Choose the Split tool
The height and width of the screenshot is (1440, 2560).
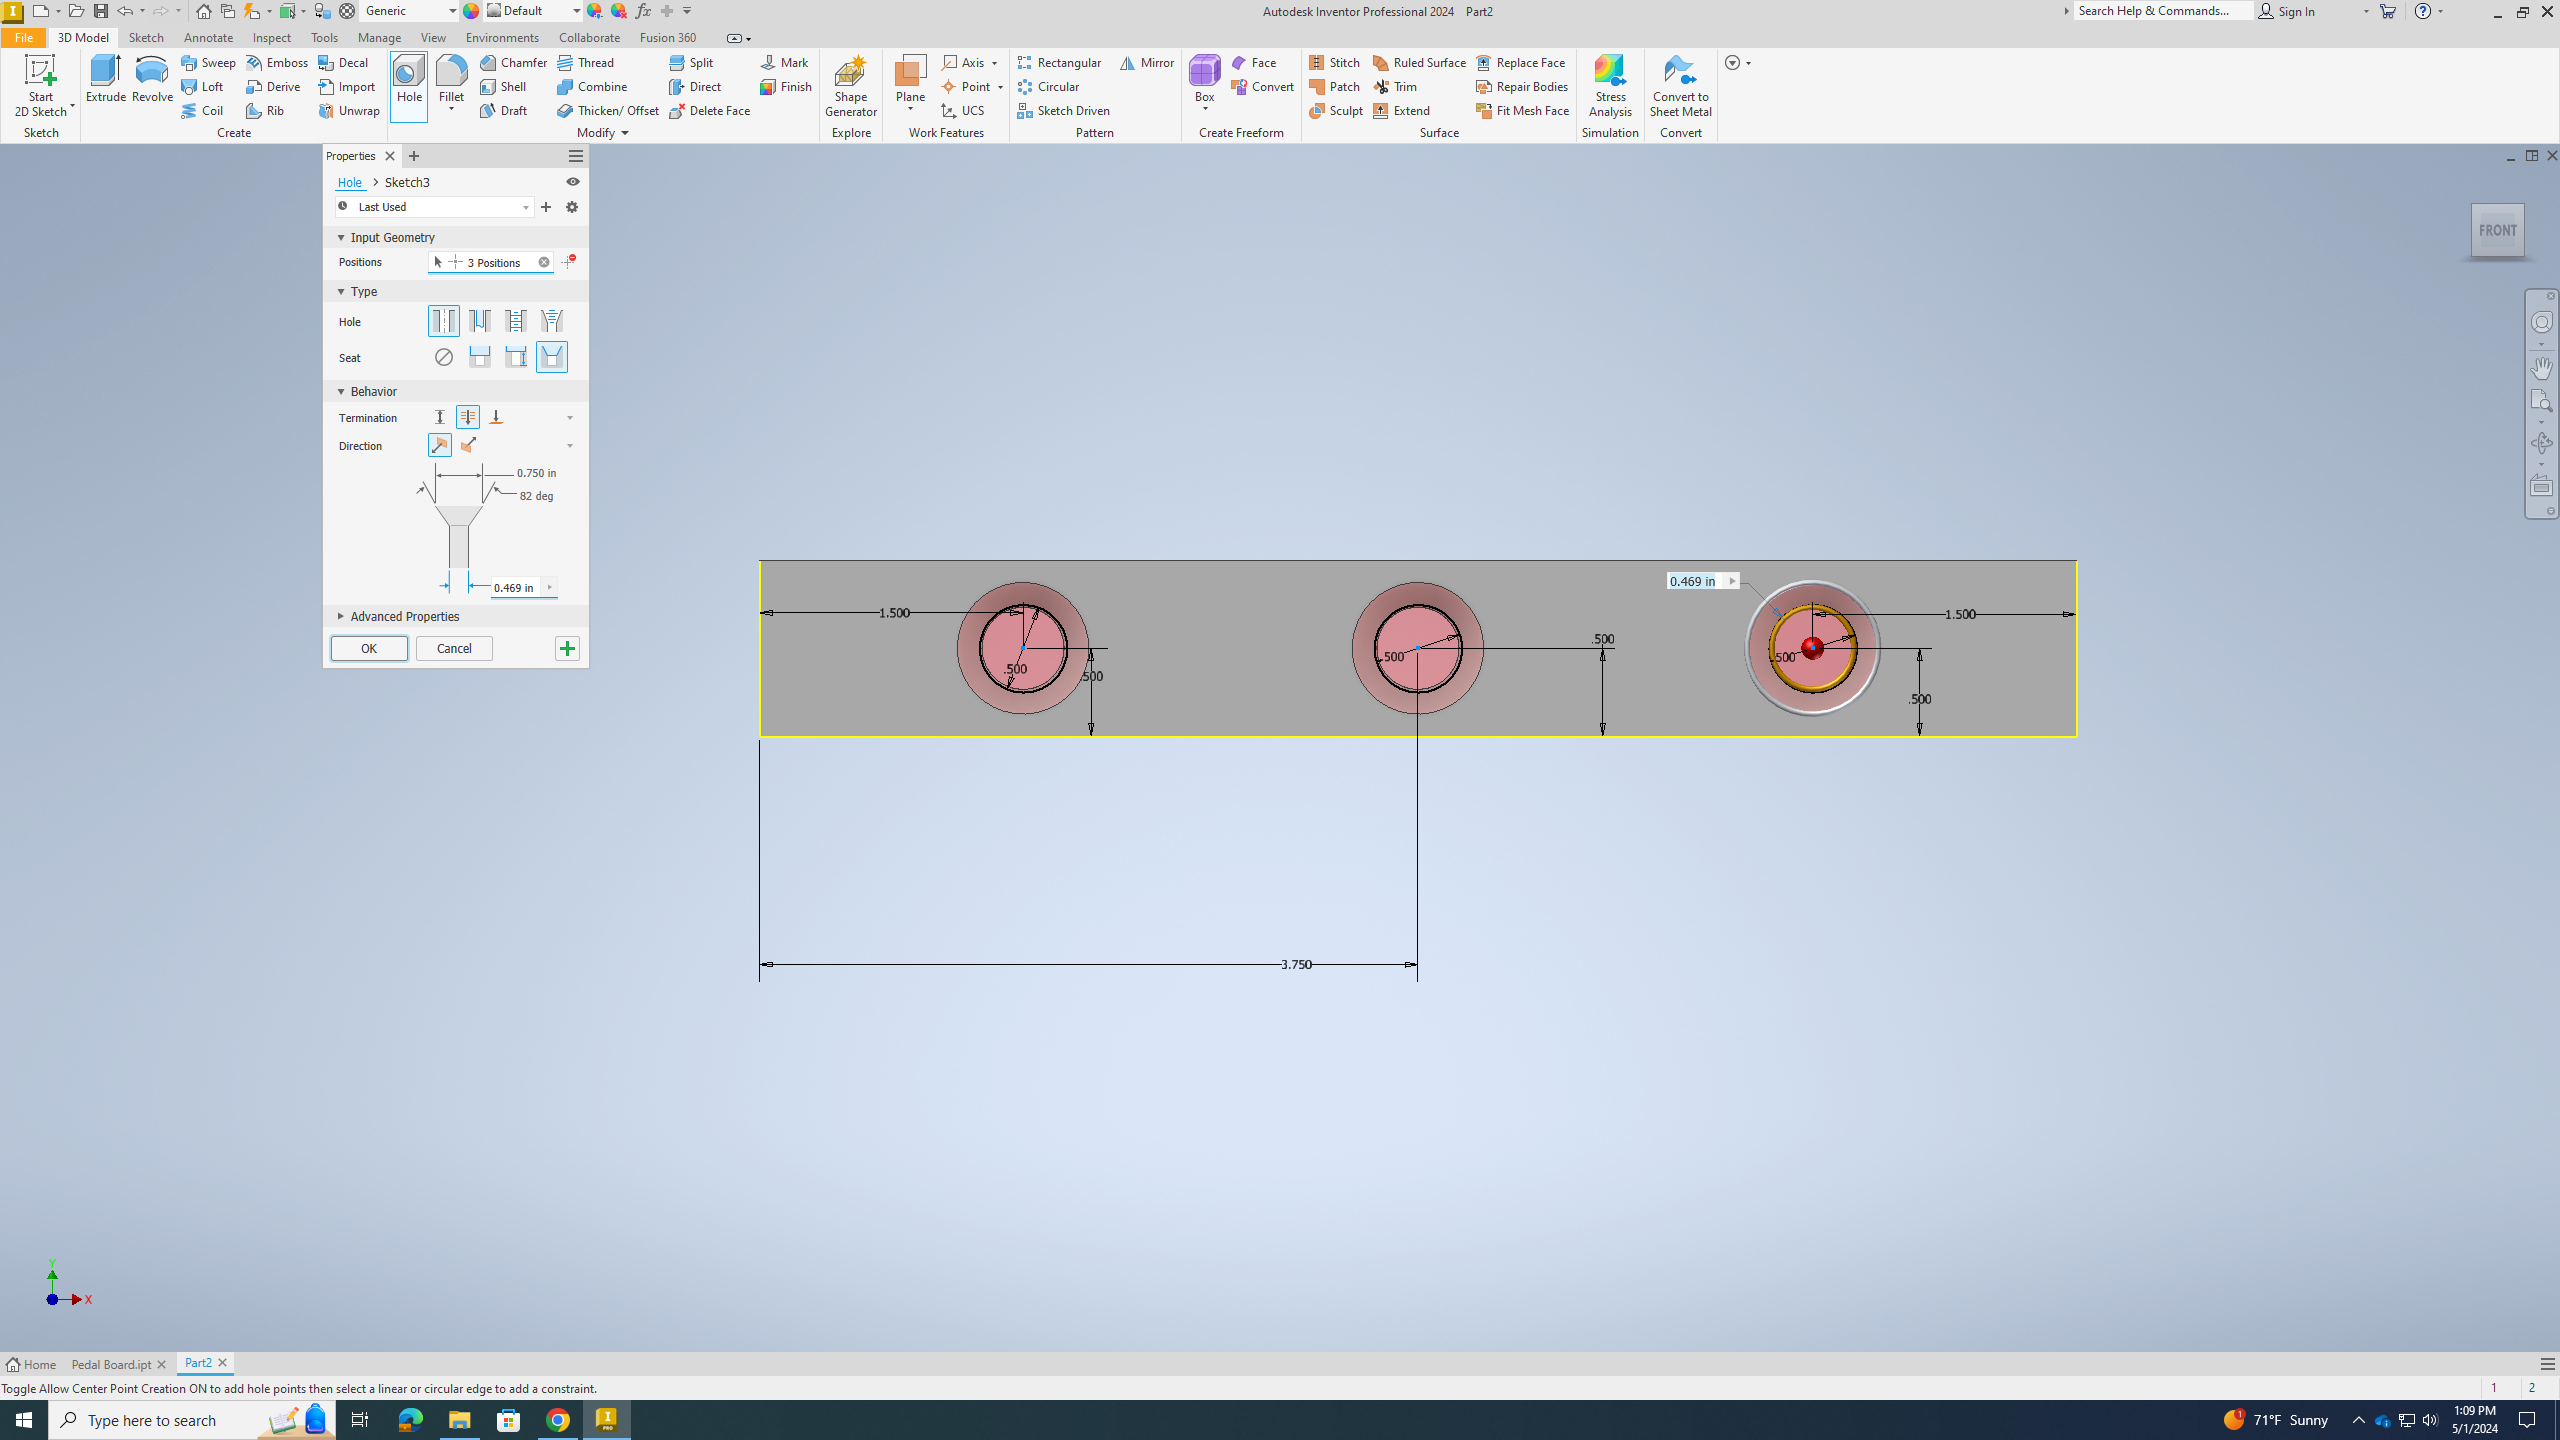point(691,62)
